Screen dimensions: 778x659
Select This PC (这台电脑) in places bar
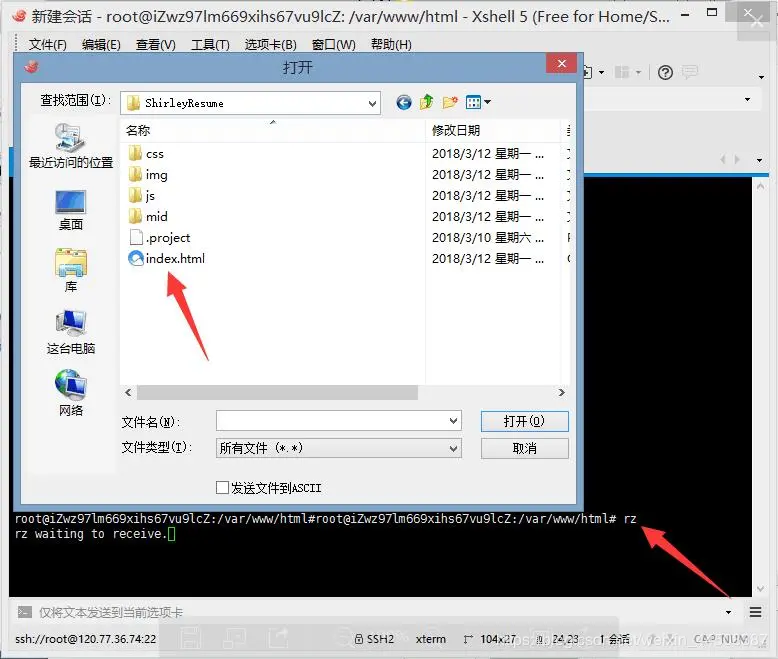tap(71, 332)
